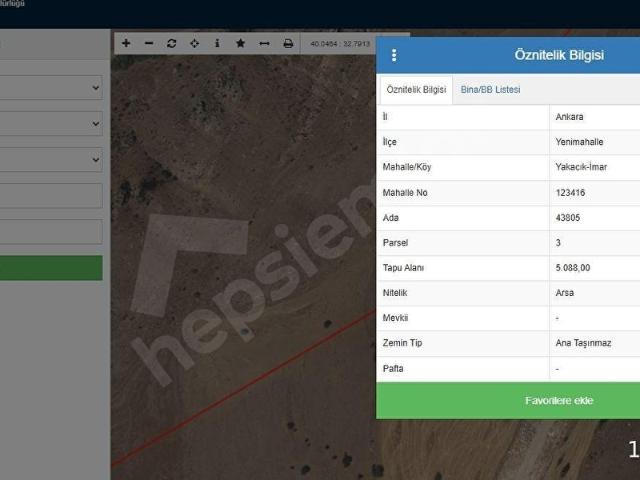Click the green search button in left panel

(51, 268)
